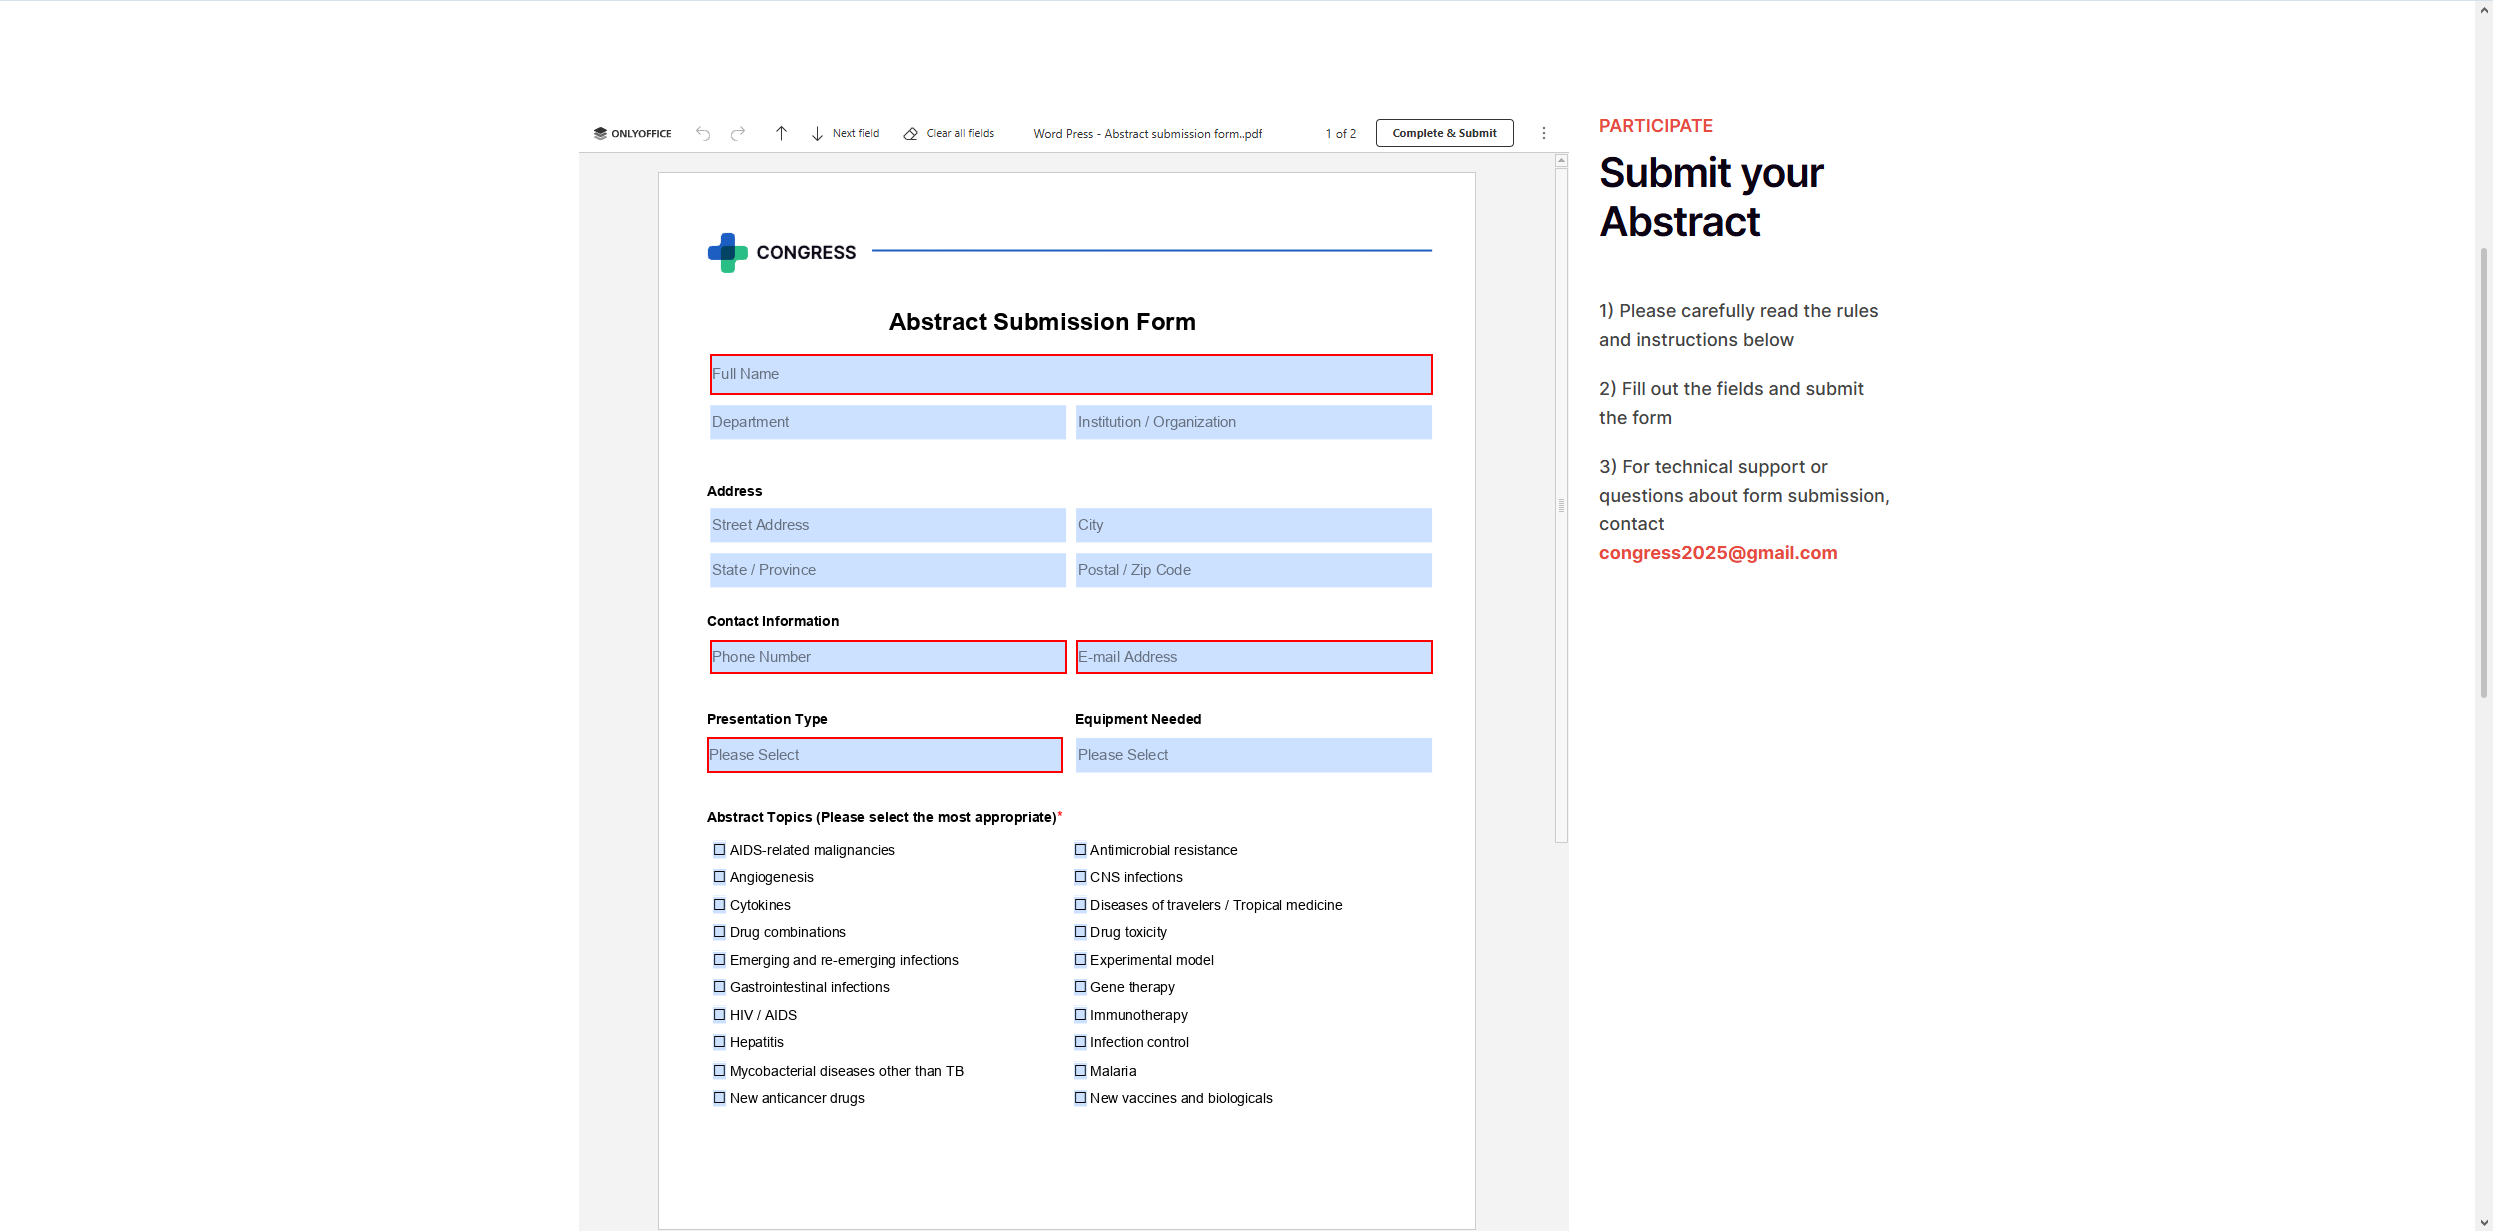Select the HIV / AIDS checkbox

point(719,1015)
